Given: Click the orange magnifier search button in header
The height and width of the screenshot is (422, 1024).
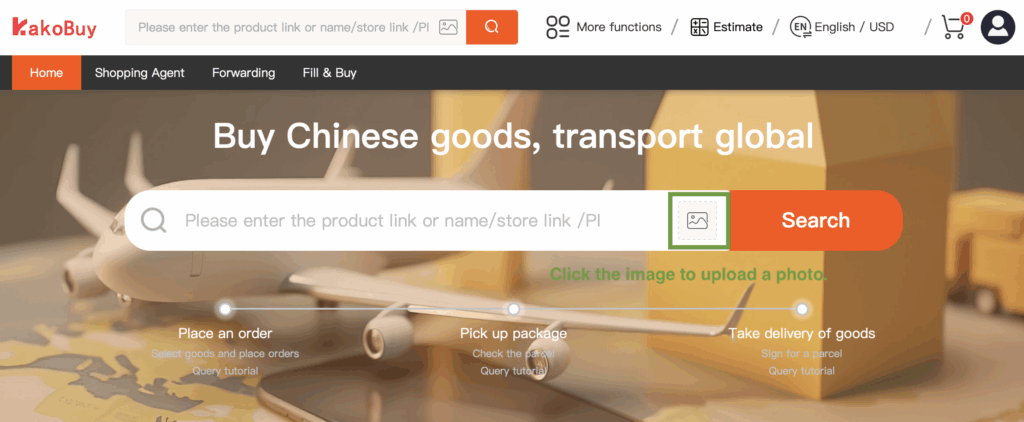Looking at the screenshot, I should 492,27.
